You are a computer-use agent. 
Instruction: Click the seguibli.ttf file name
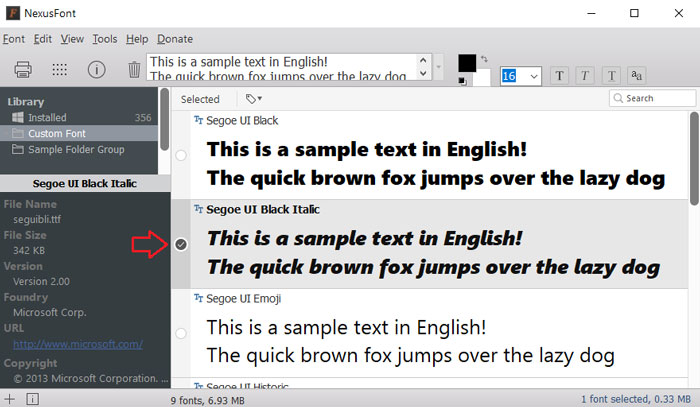[x=37, y=220]
